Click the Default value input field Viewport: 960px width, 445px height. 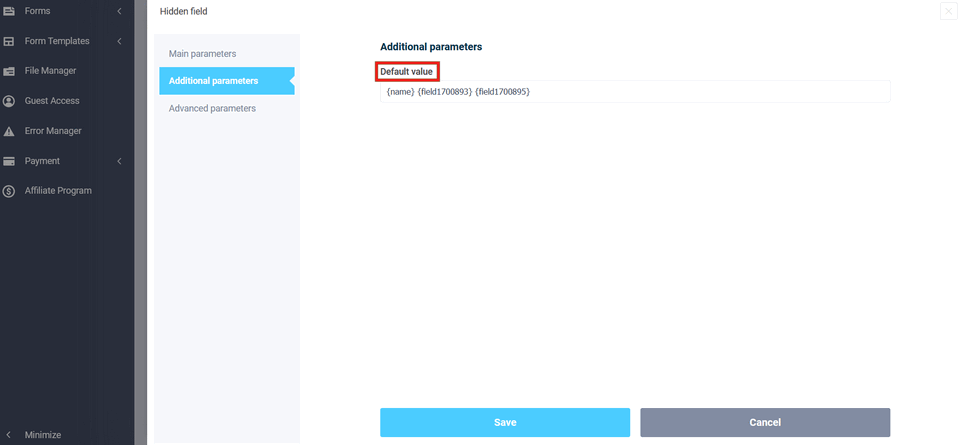pyautogui.click(x=635, y=92)
